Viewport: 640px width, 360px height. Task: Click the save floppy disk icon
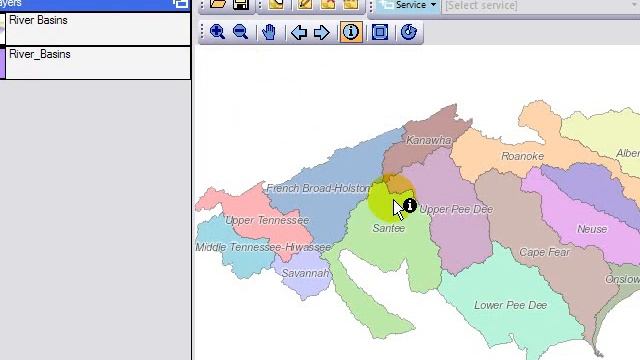[x=241, y=4]
